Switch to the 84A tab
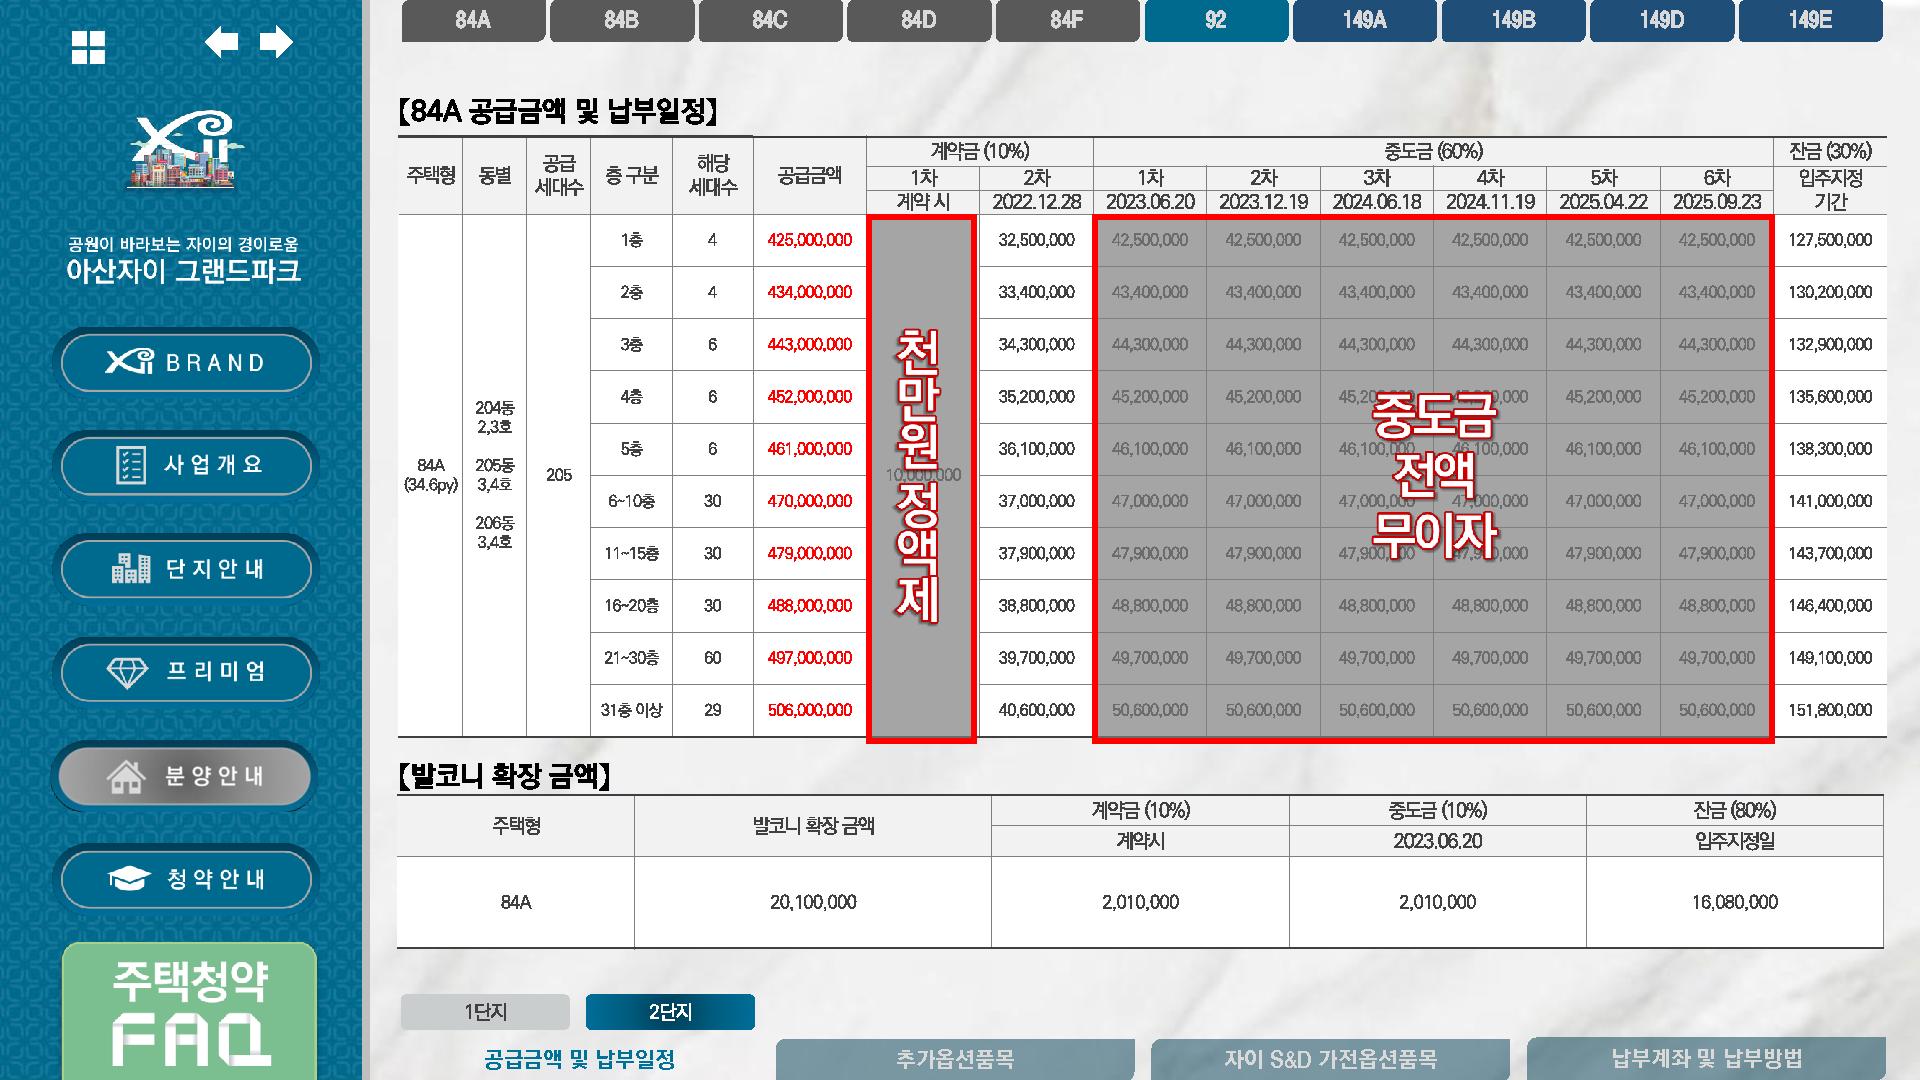The image size is (1920, 1080). pos(473,21)
